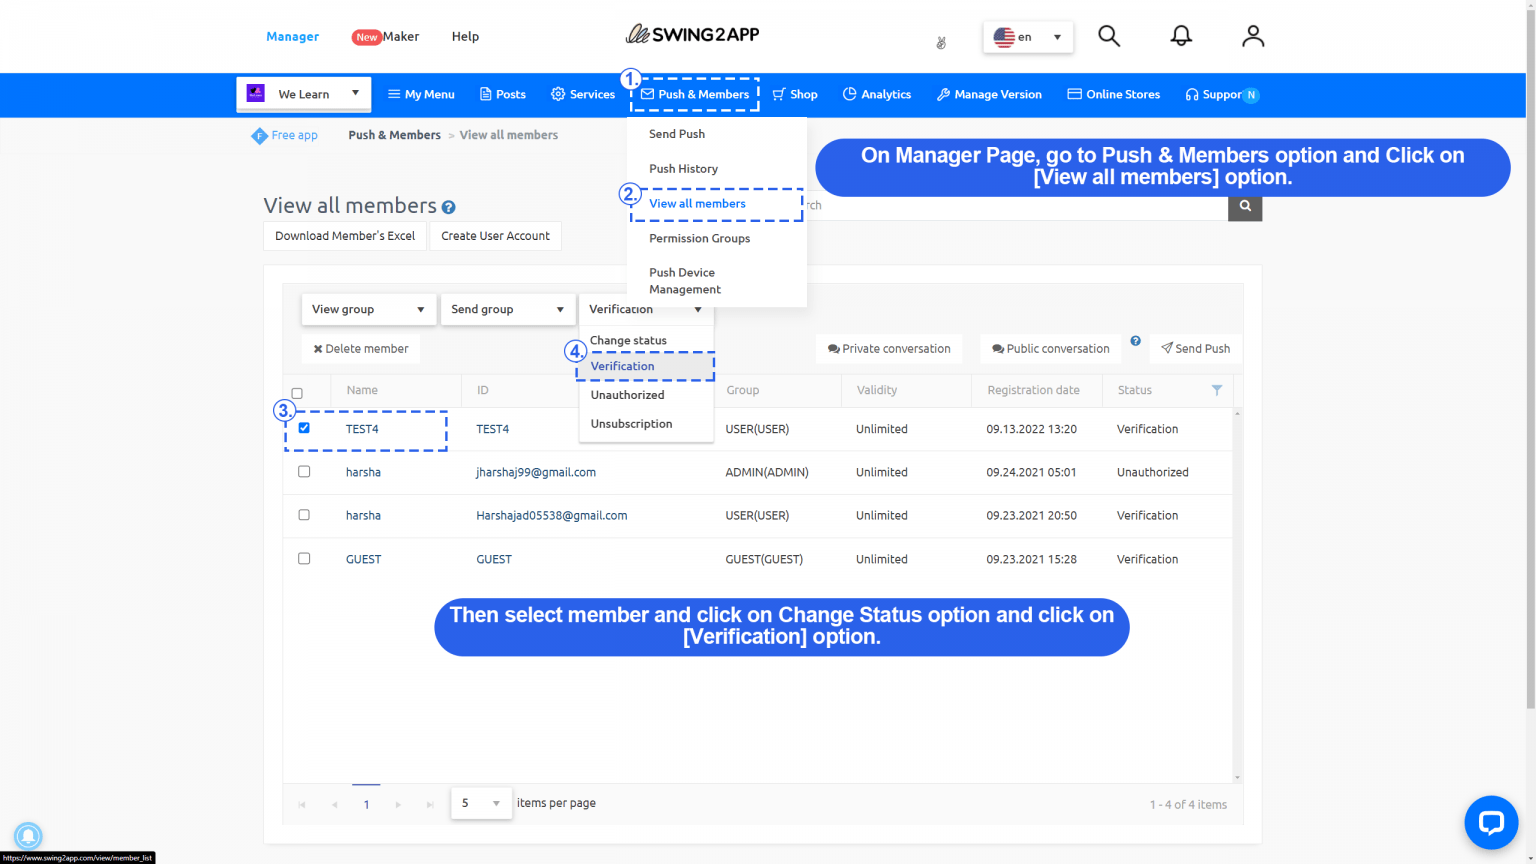Expand the items-per-page selector showing 5
Viewport: 1536px width, 864px height.
point(481,803)
